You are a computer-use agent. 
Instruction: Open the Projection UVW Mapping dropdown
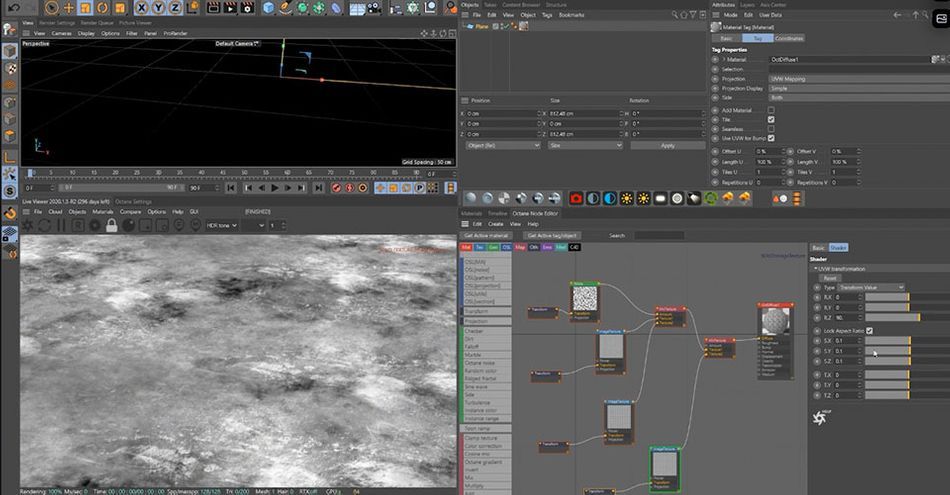(859, 79)
